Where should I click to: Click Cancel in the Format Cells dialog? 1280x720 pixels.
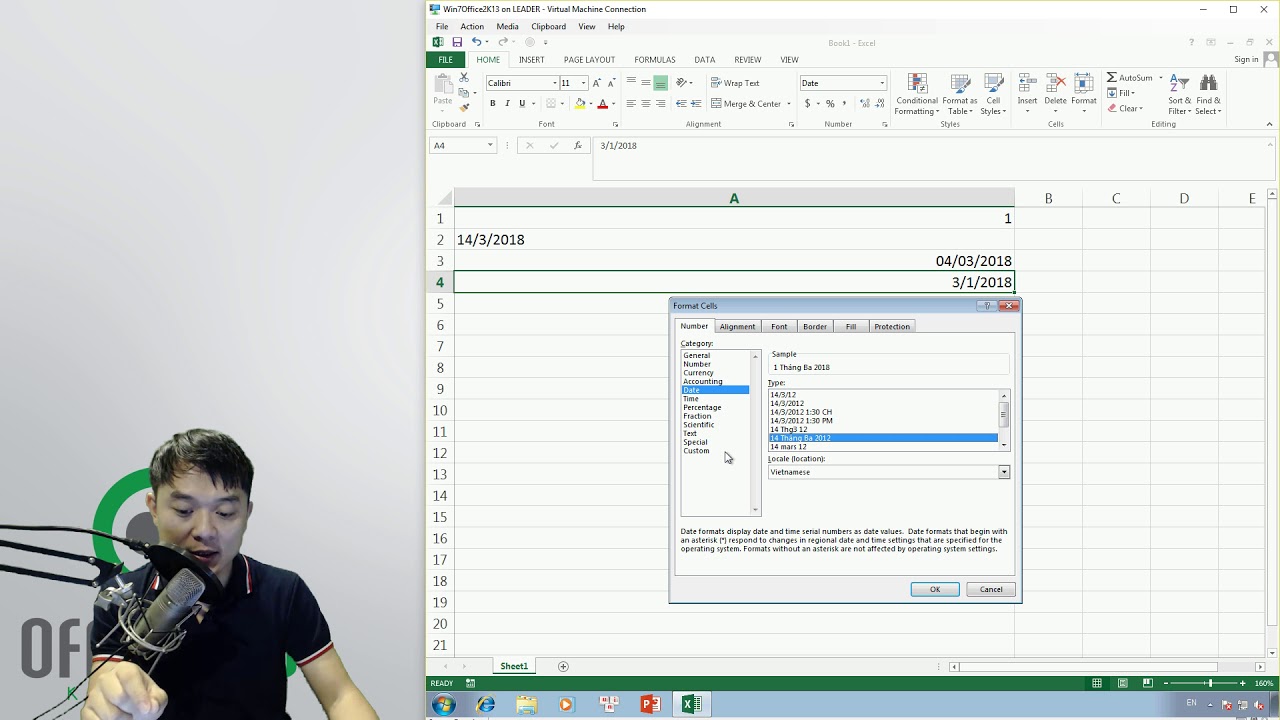click(x=991, y=589)
